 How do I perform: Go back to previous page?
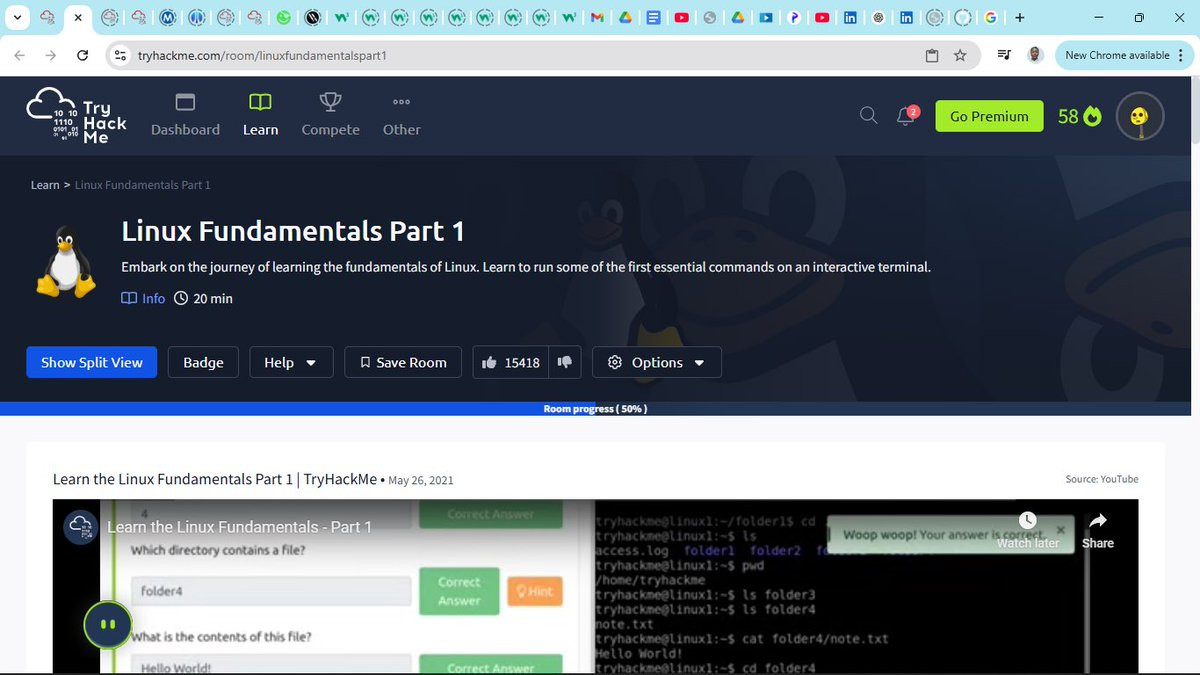tap(20, 55)
